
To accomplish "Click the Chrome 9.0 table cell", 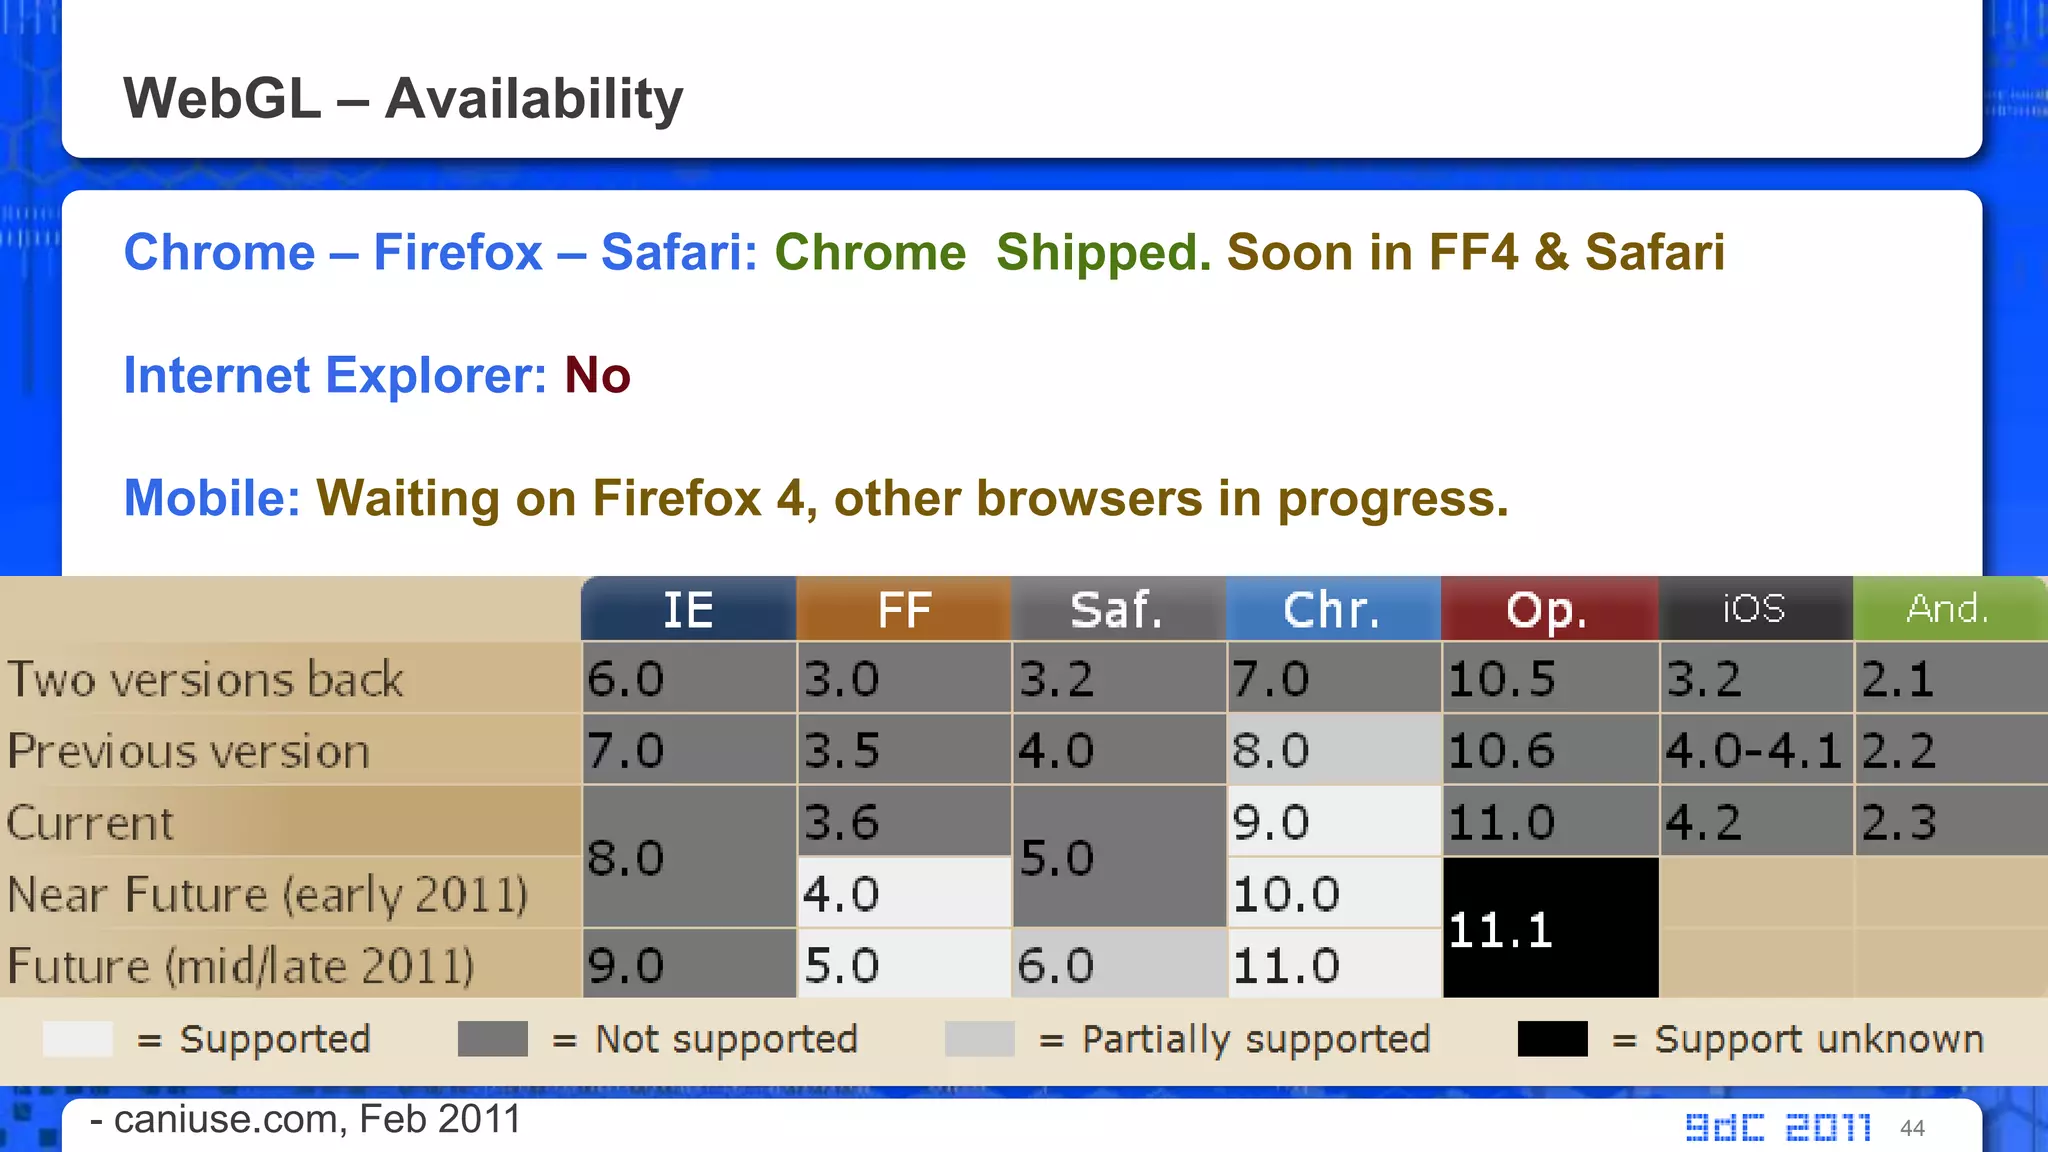I will (x=1333, y=822).
